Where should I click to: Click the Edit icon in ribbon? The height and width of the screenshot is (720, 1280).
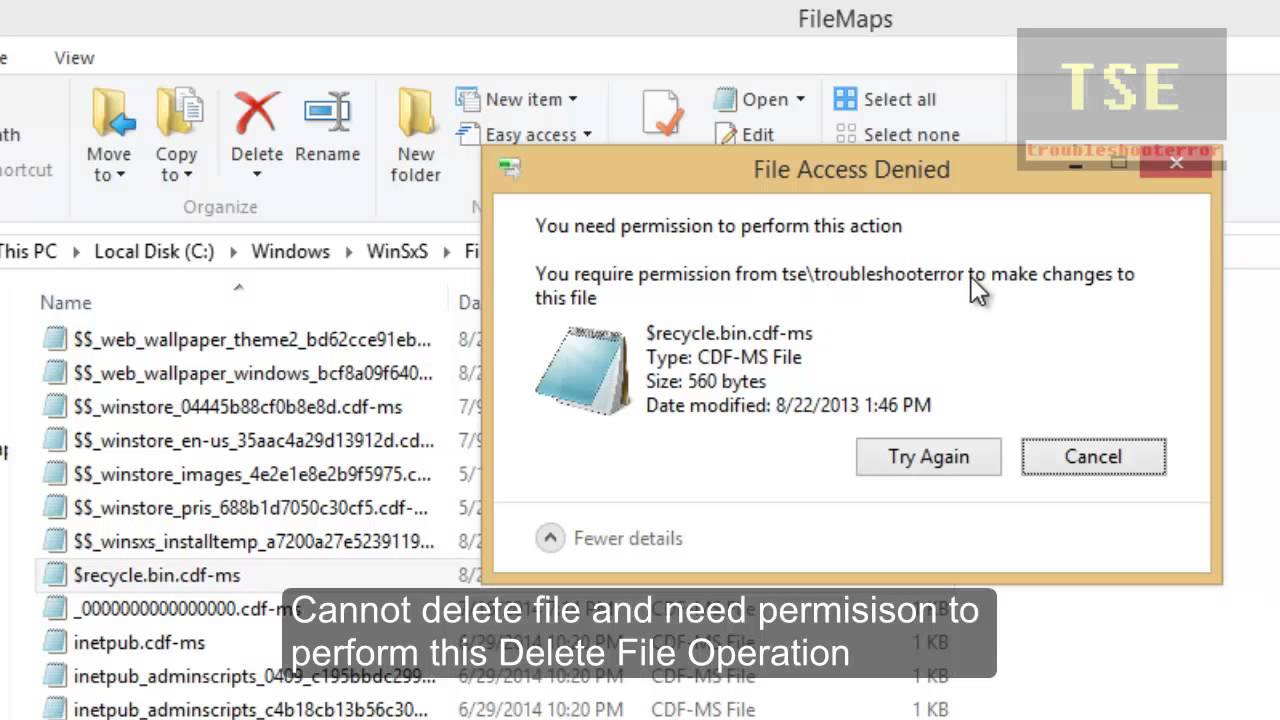coord(727,134)
